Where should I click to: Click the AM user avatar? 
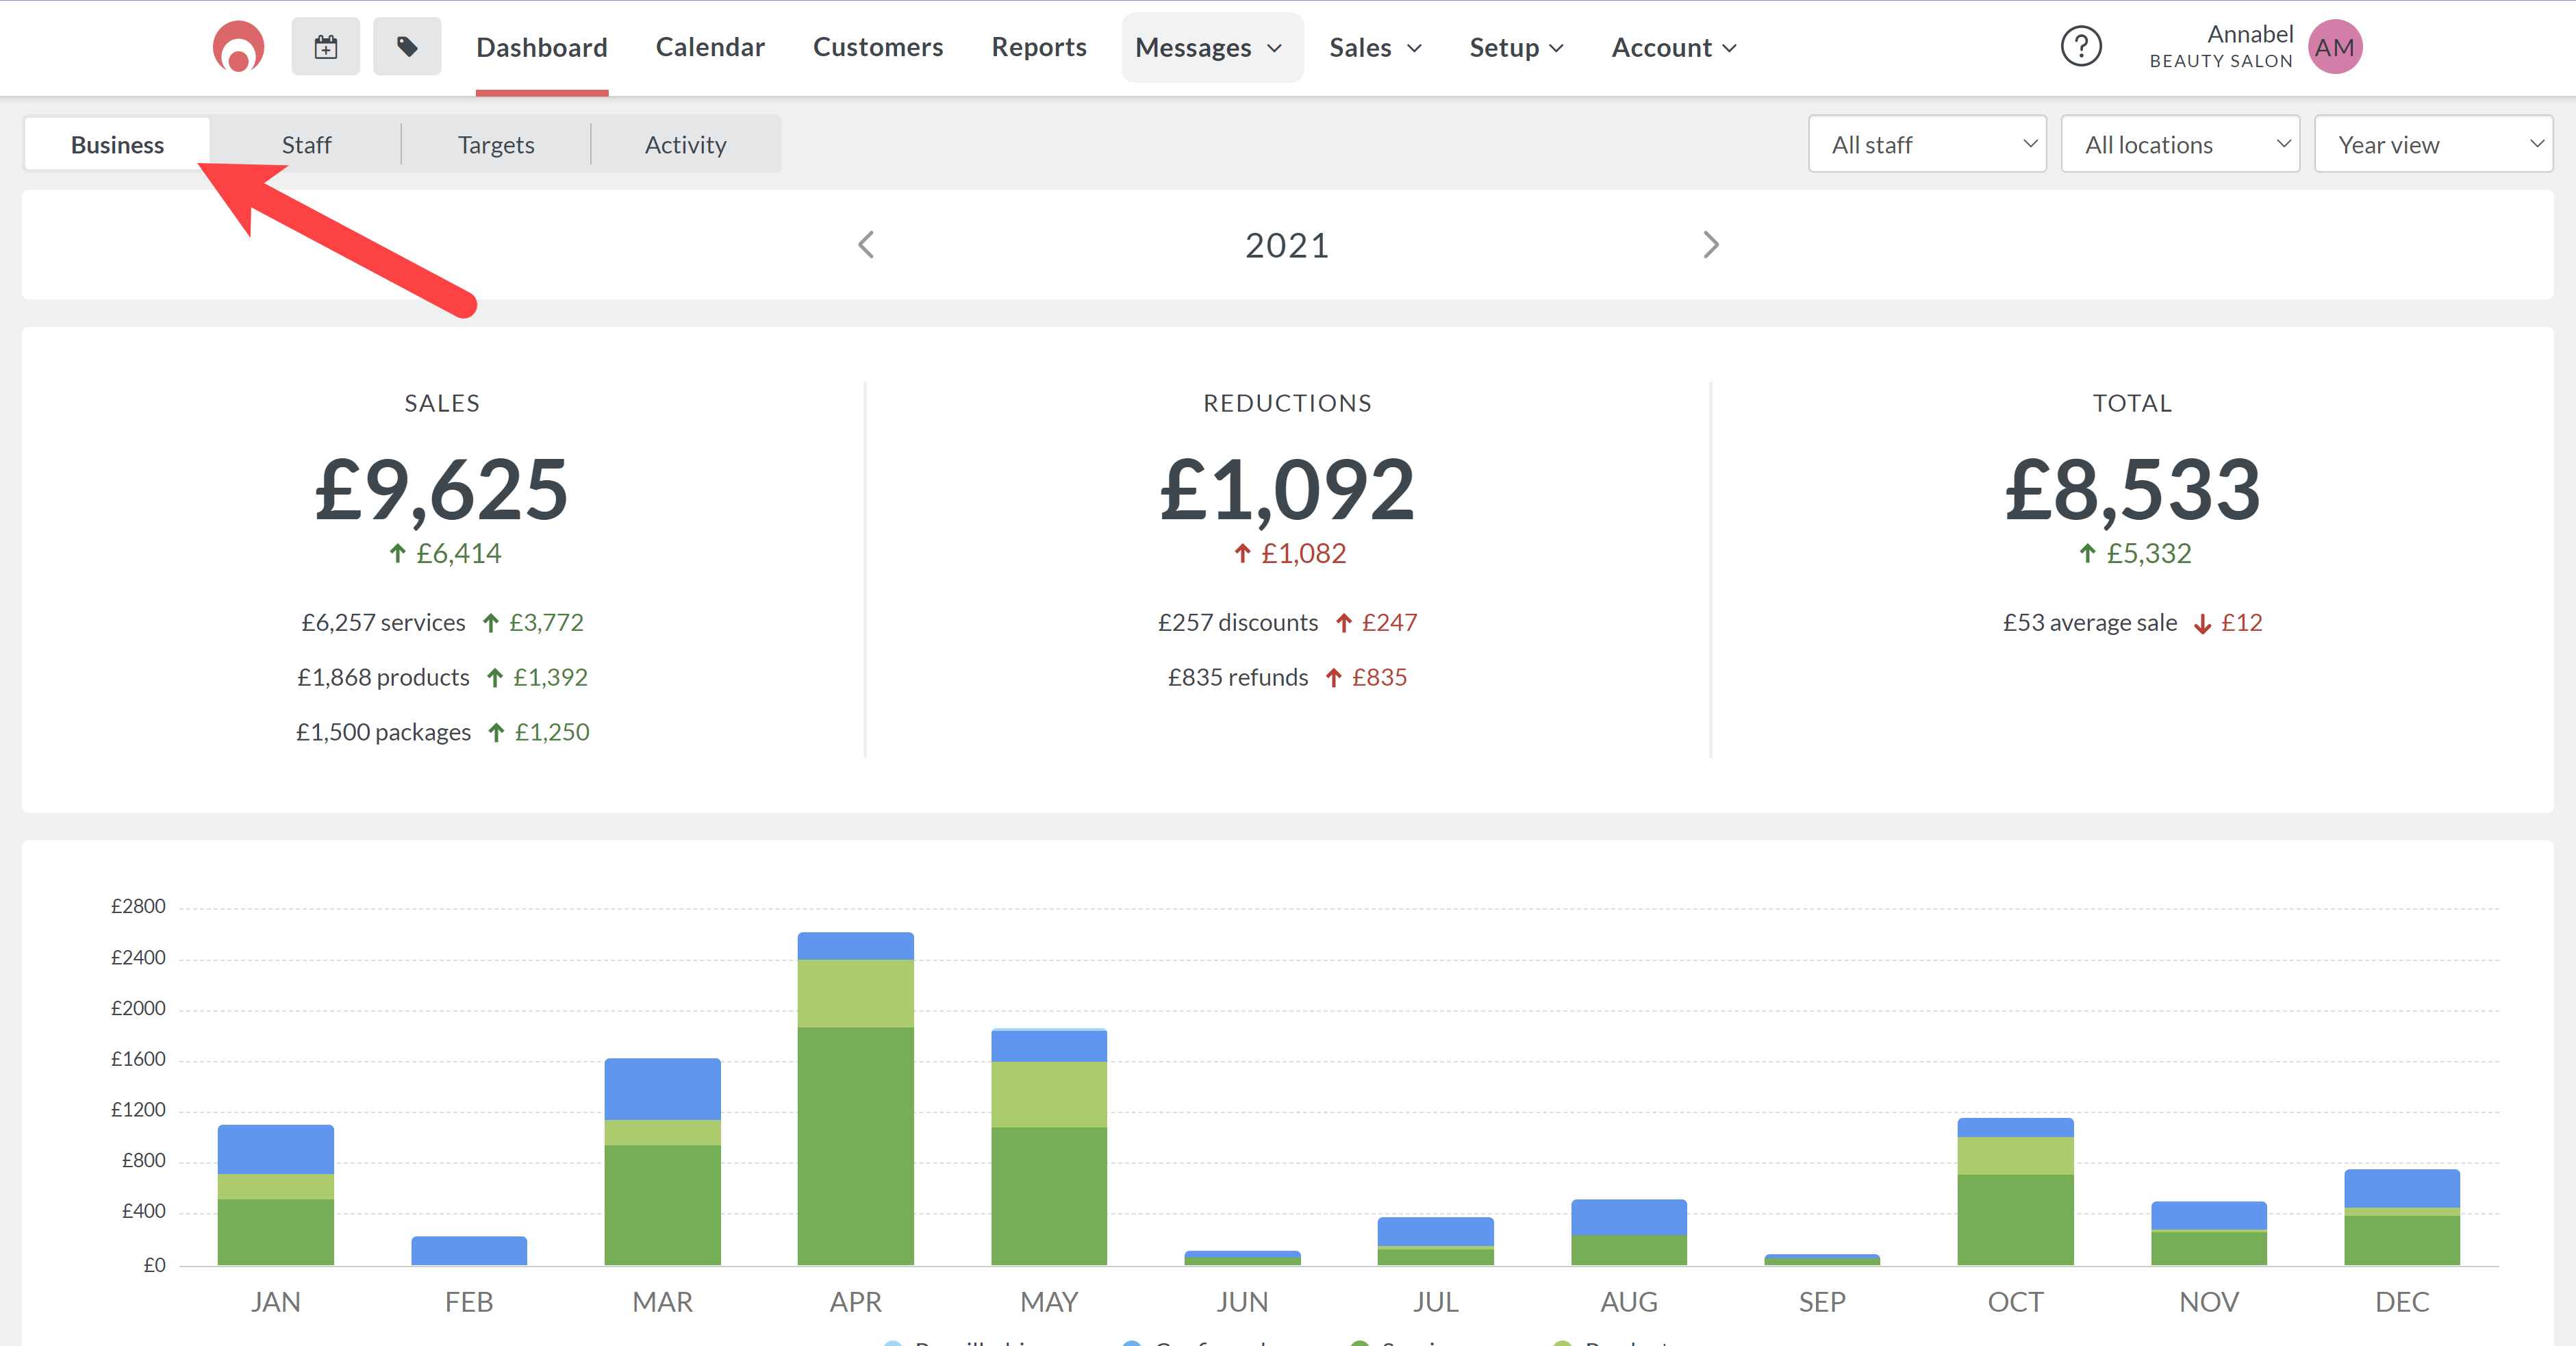coord(2335,47)
